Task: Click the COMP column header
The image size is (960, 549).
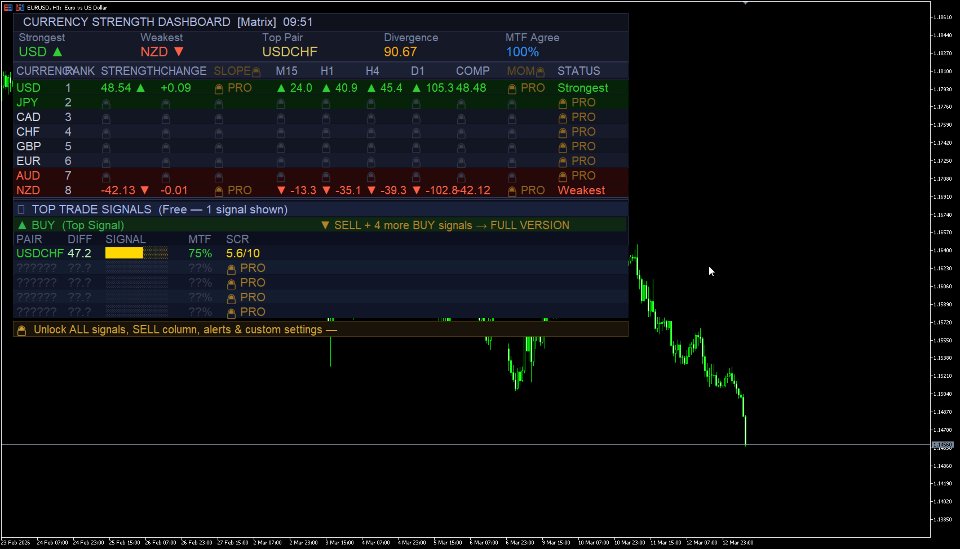Action: (x=473, y=71)
